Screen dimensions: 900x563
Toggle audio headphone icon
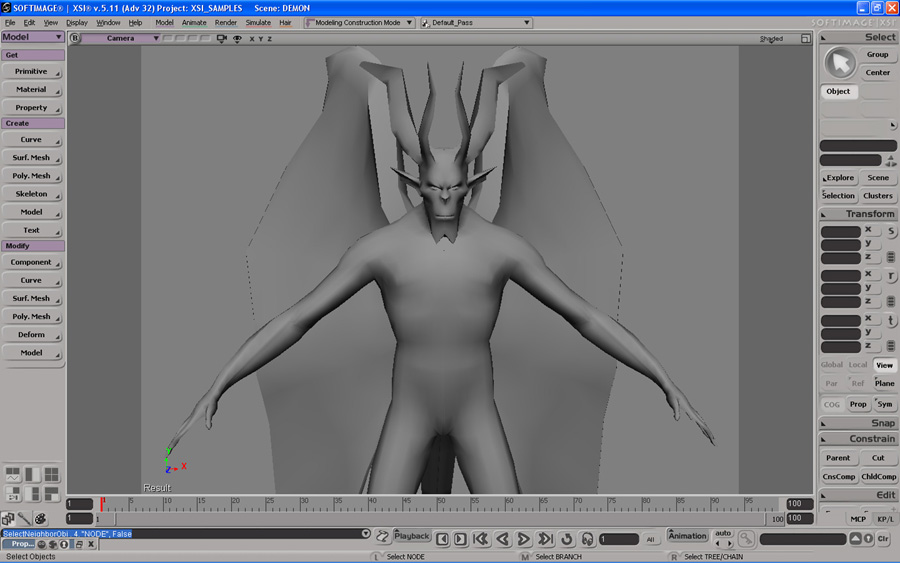pos(587,539)
